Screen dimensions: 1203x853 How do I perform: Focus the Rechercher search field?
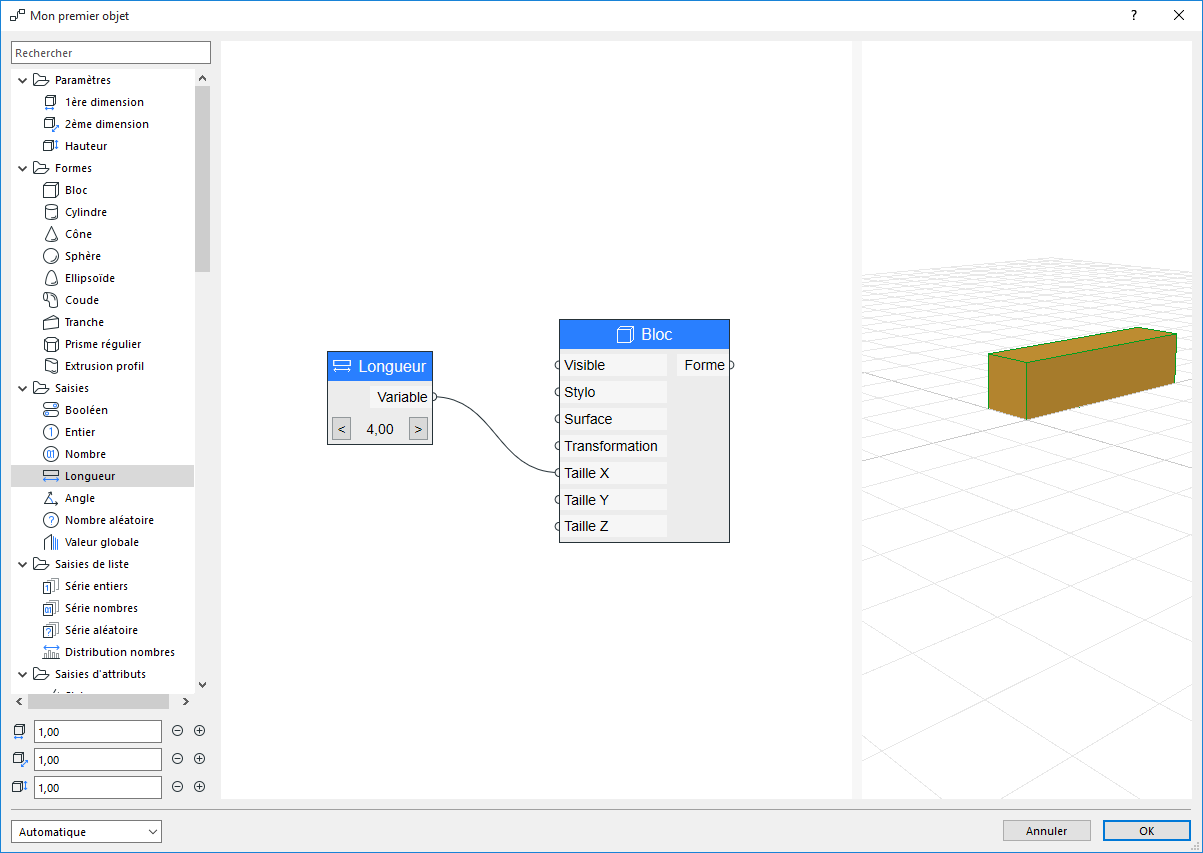pyautogui.click(x=111, y=52)
